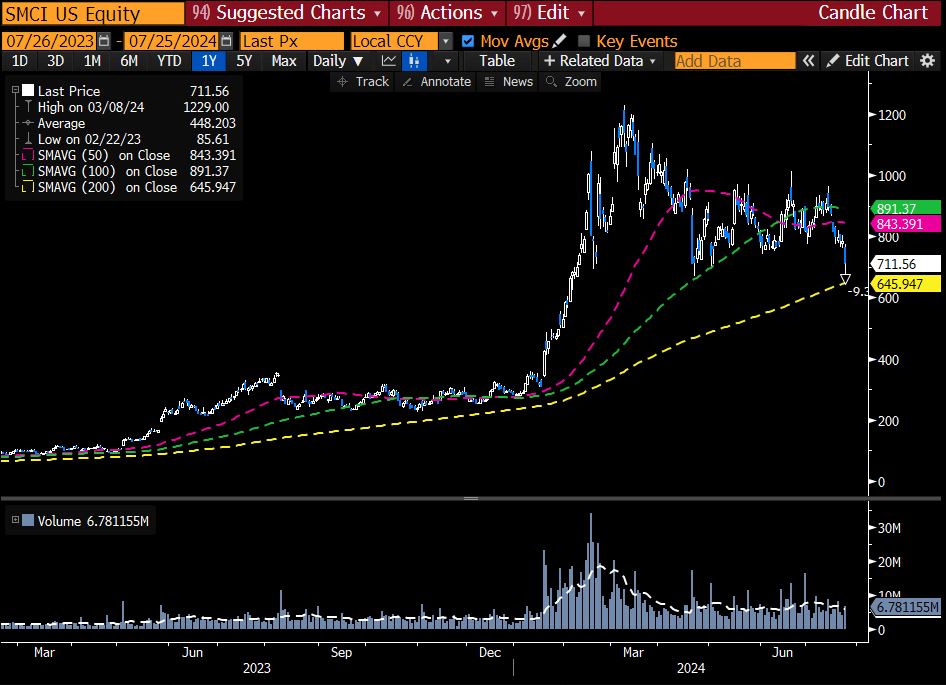Click the SMAVG (50) on Close legend row
The height and width of the screenshot is (685, 946).
click(129, 155)
